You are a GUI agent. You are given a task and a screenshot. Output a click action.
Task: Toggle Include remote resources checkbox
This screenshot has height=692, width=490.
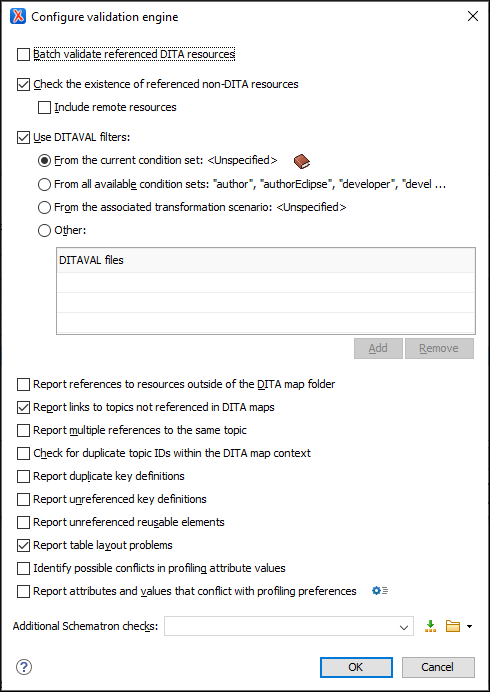[x=44, y=107]
